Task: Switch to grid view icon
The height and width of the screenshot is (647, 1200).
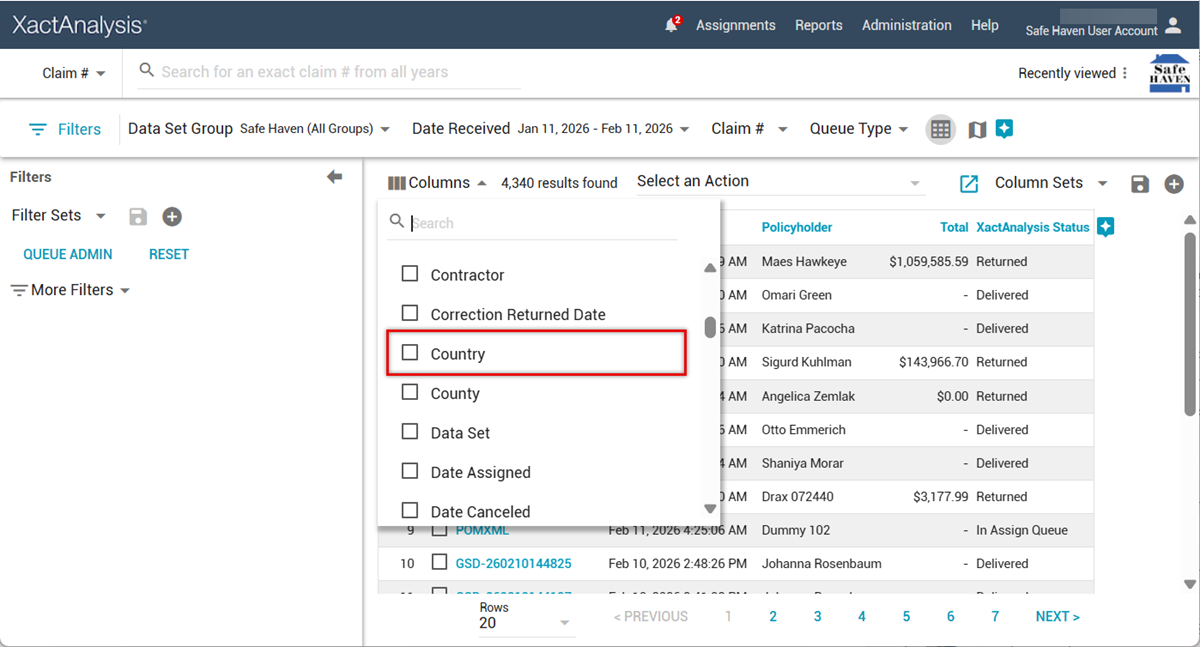Action: pyautogui.click(x=940, y=129)
